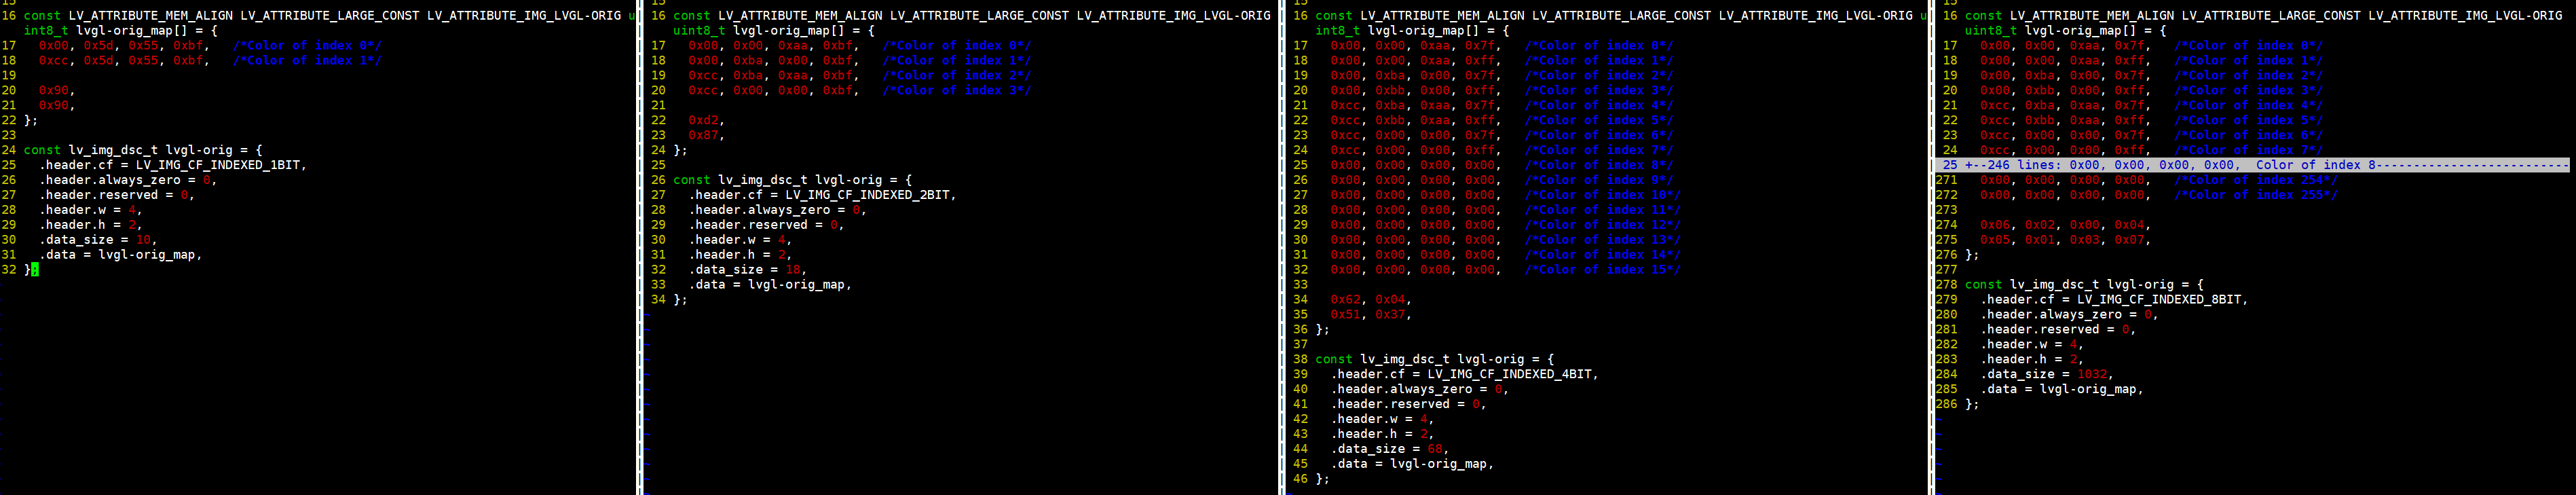The image size is (2576, 495).
Task: Click the 0x51 byte on line 35
Action: tap(1345, 314)
